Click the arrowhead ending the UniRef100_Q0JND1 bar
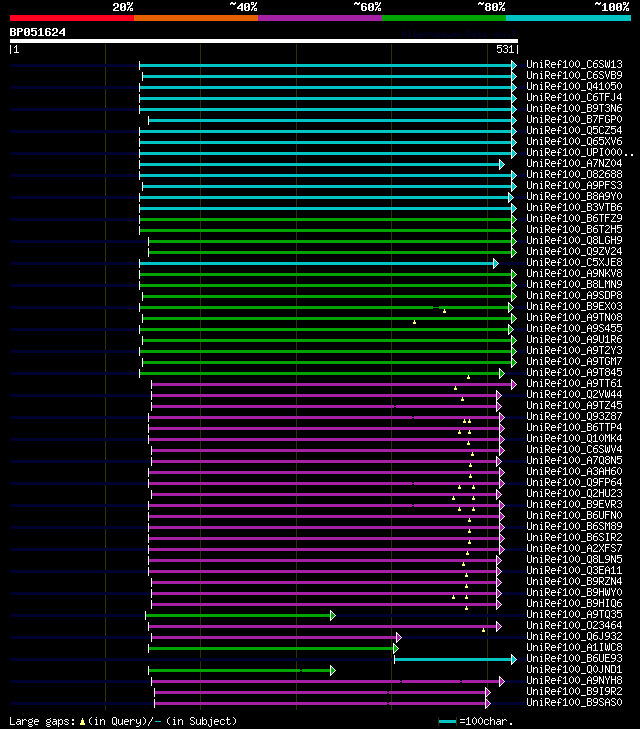 click(333, 670)
